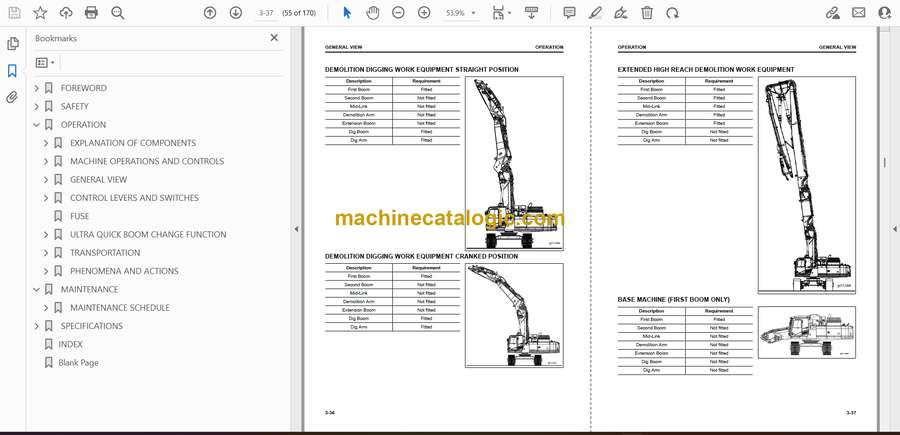Open MAINTENANCE SCHEDULE bookmark label

[120, 308]
